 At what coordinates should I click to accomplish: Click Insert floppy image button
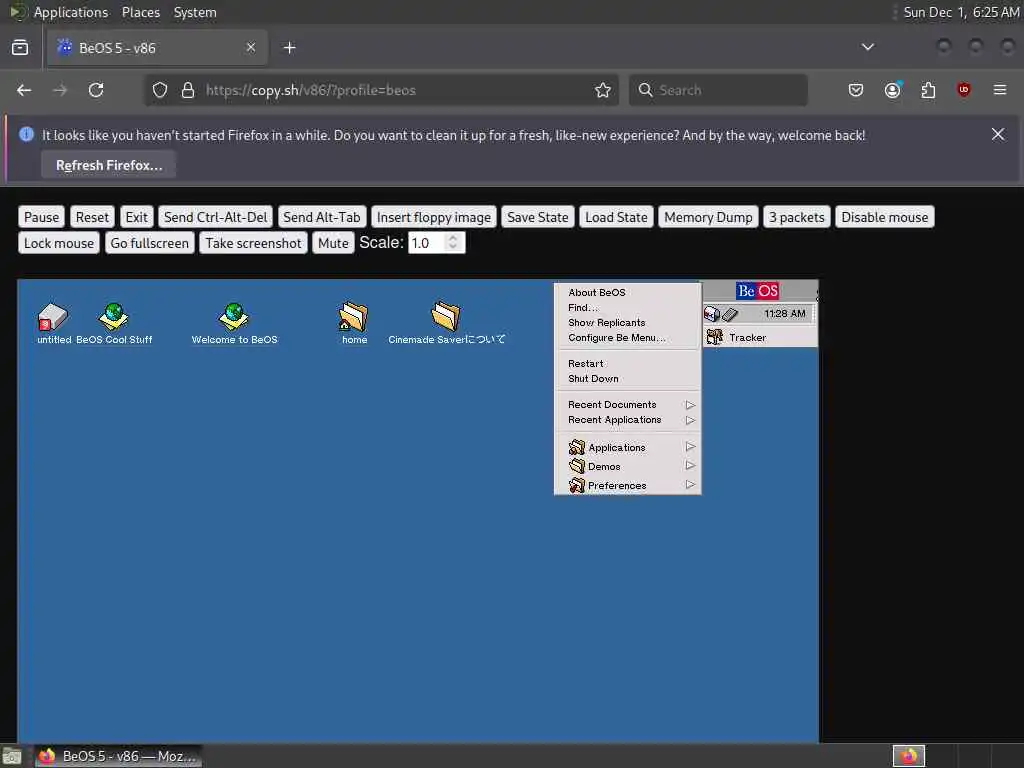[434, 217]
